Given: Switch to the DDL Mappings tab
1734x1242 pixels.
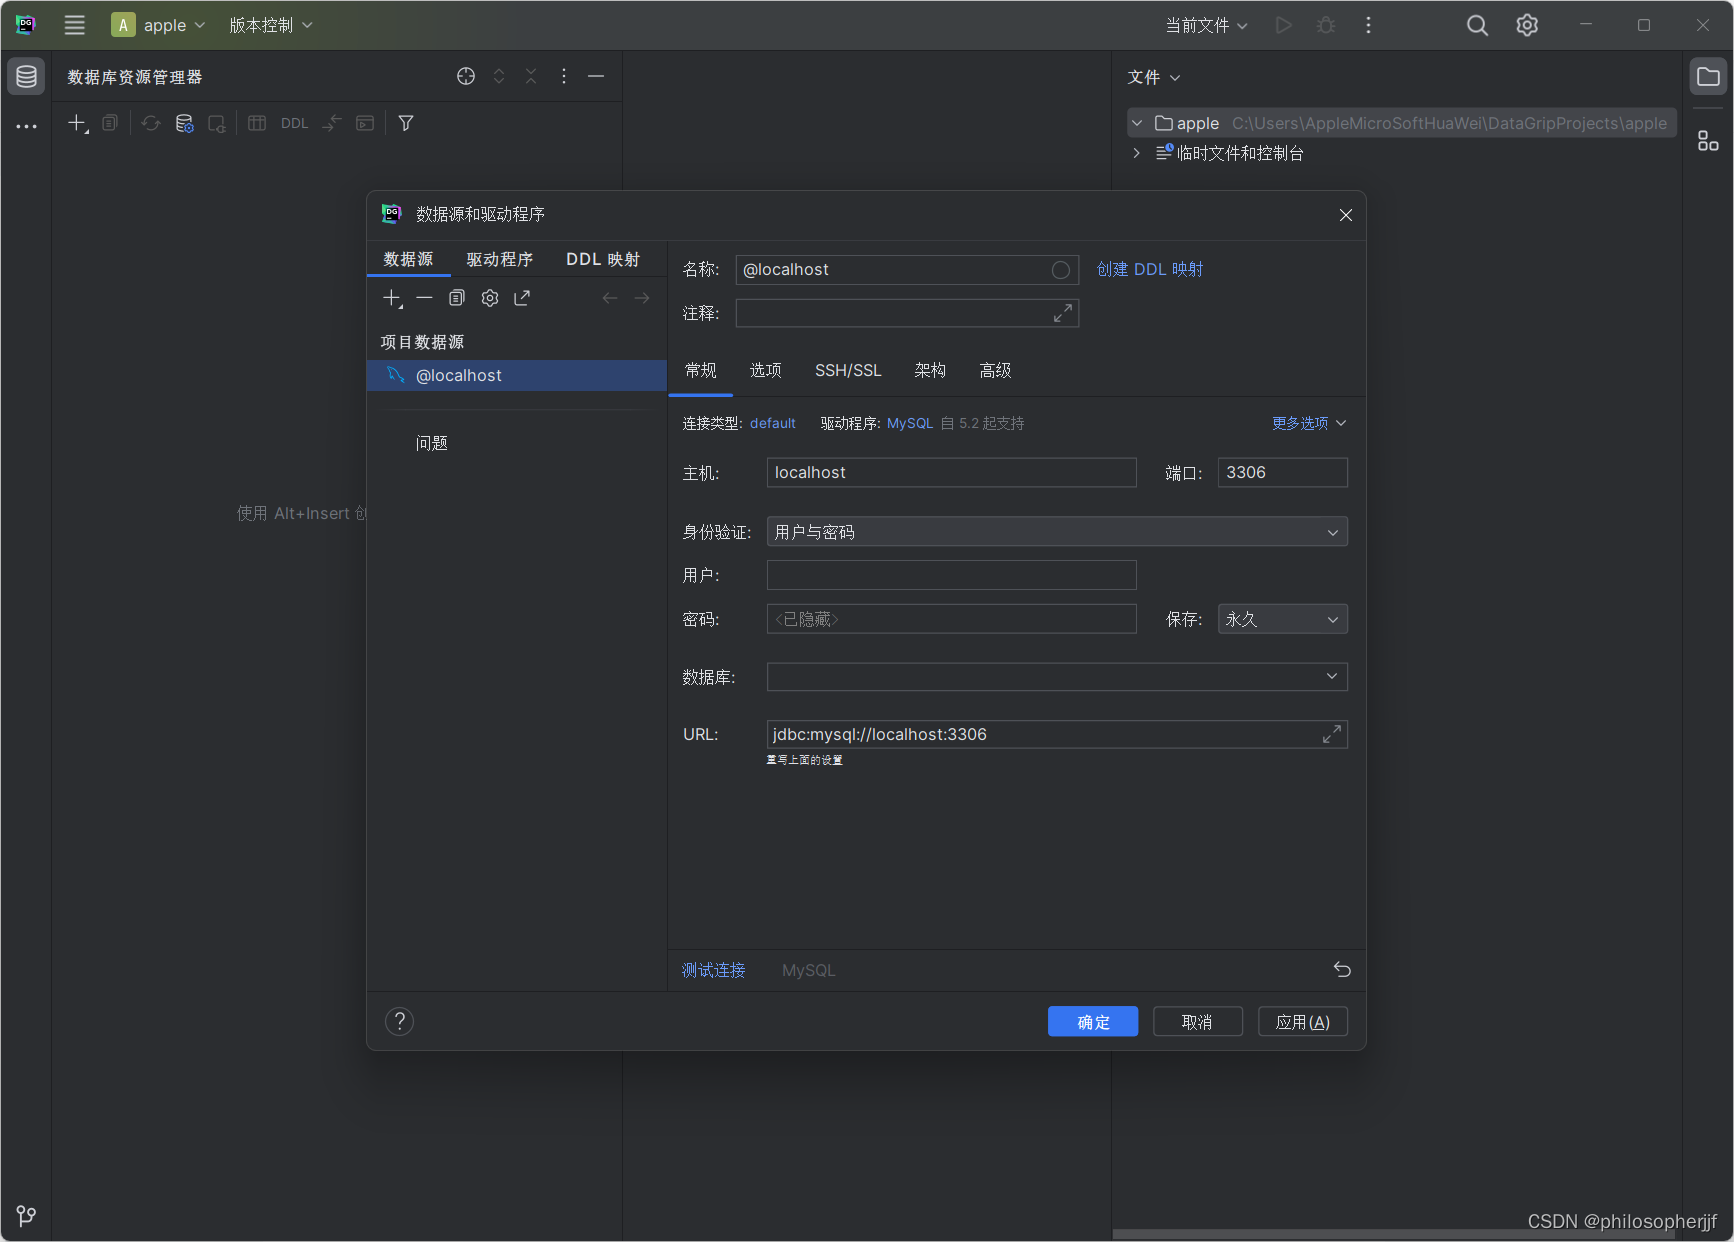Looking at the screenshot, I should tap(603, 259).
